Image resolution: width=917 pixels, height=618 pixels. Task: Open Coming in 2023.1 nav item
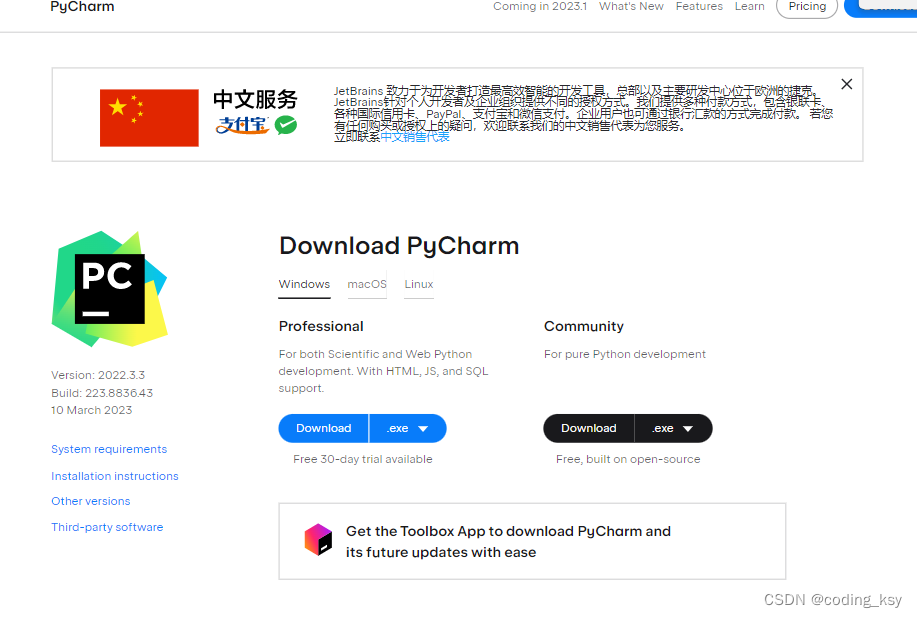(x=540, y=6)
